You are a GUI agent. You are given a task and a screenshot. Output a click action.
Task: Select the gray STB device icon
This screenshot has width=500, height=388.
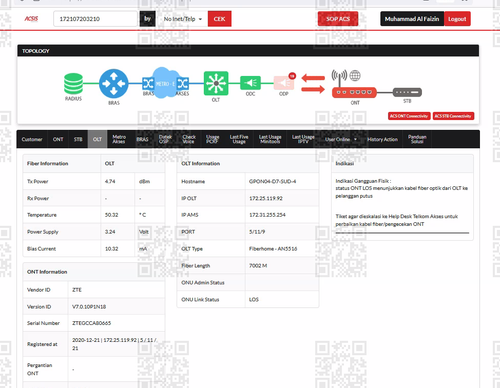coord(407,92)
